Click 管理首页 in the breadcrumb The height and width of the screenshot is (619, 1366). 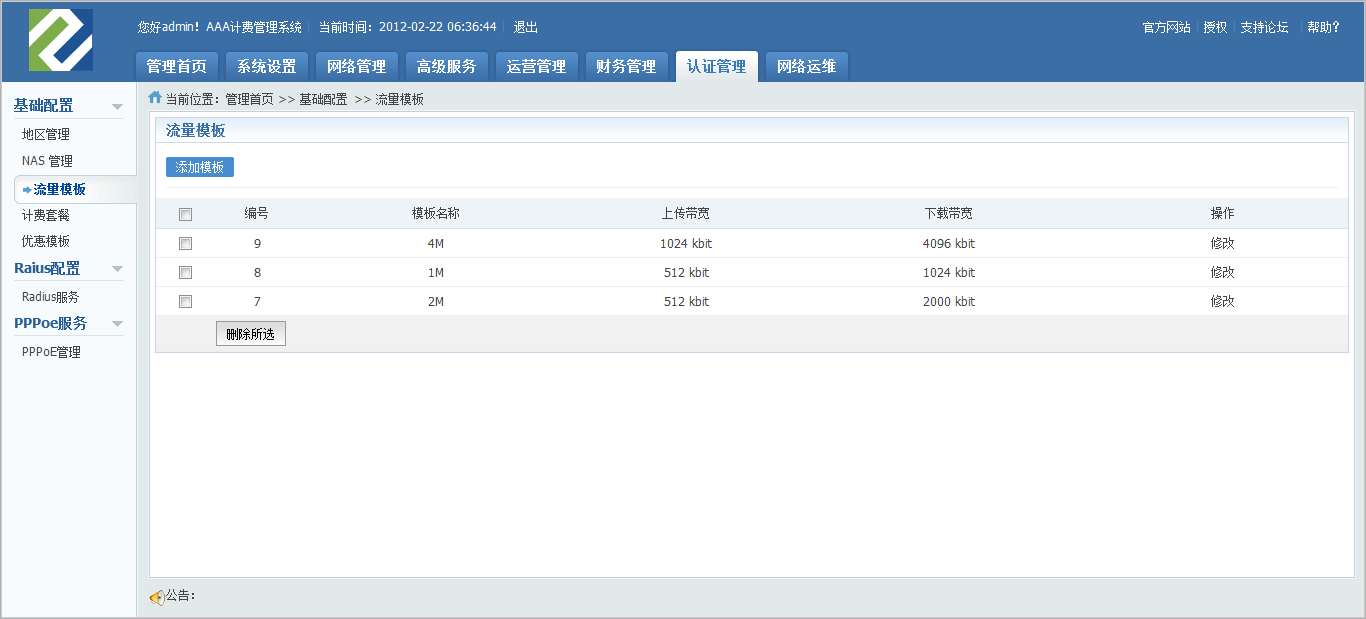(249, 99)
